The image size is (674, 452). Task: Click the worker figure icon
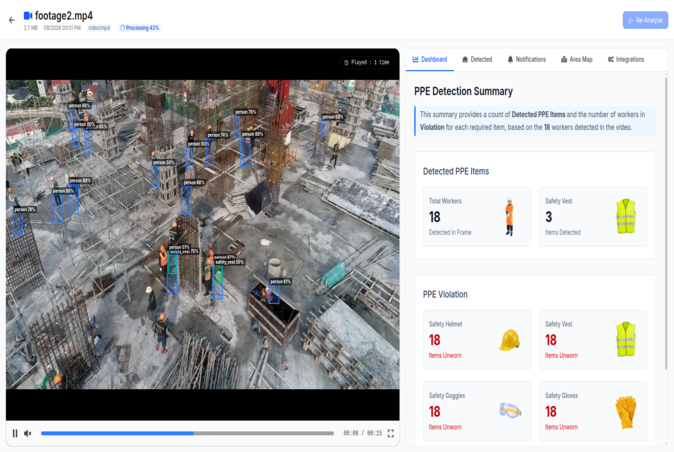pos(509,217)
